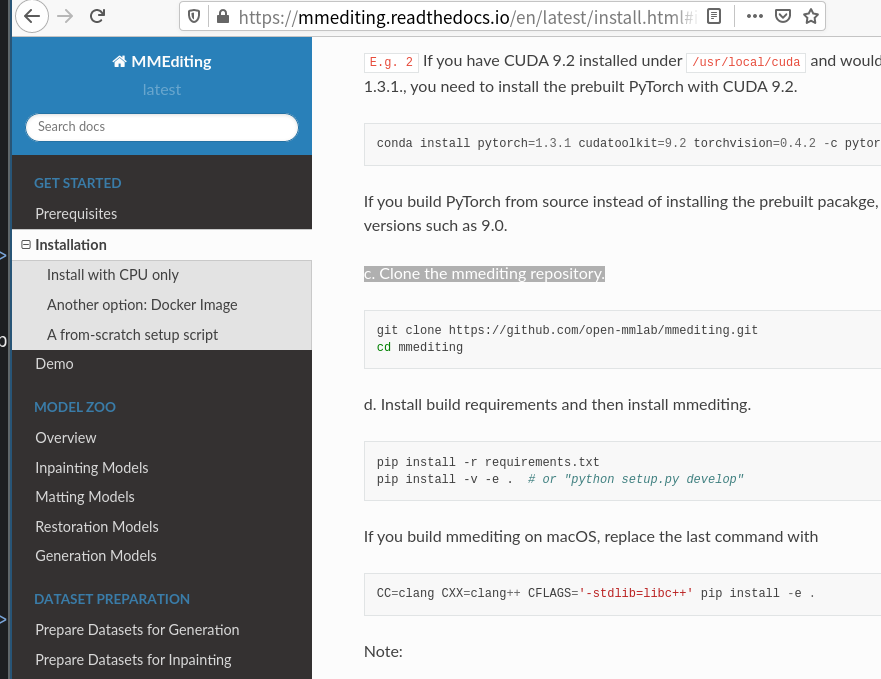Click the padlock site security icon
The image size is (881, 679).
pos(221,16)
